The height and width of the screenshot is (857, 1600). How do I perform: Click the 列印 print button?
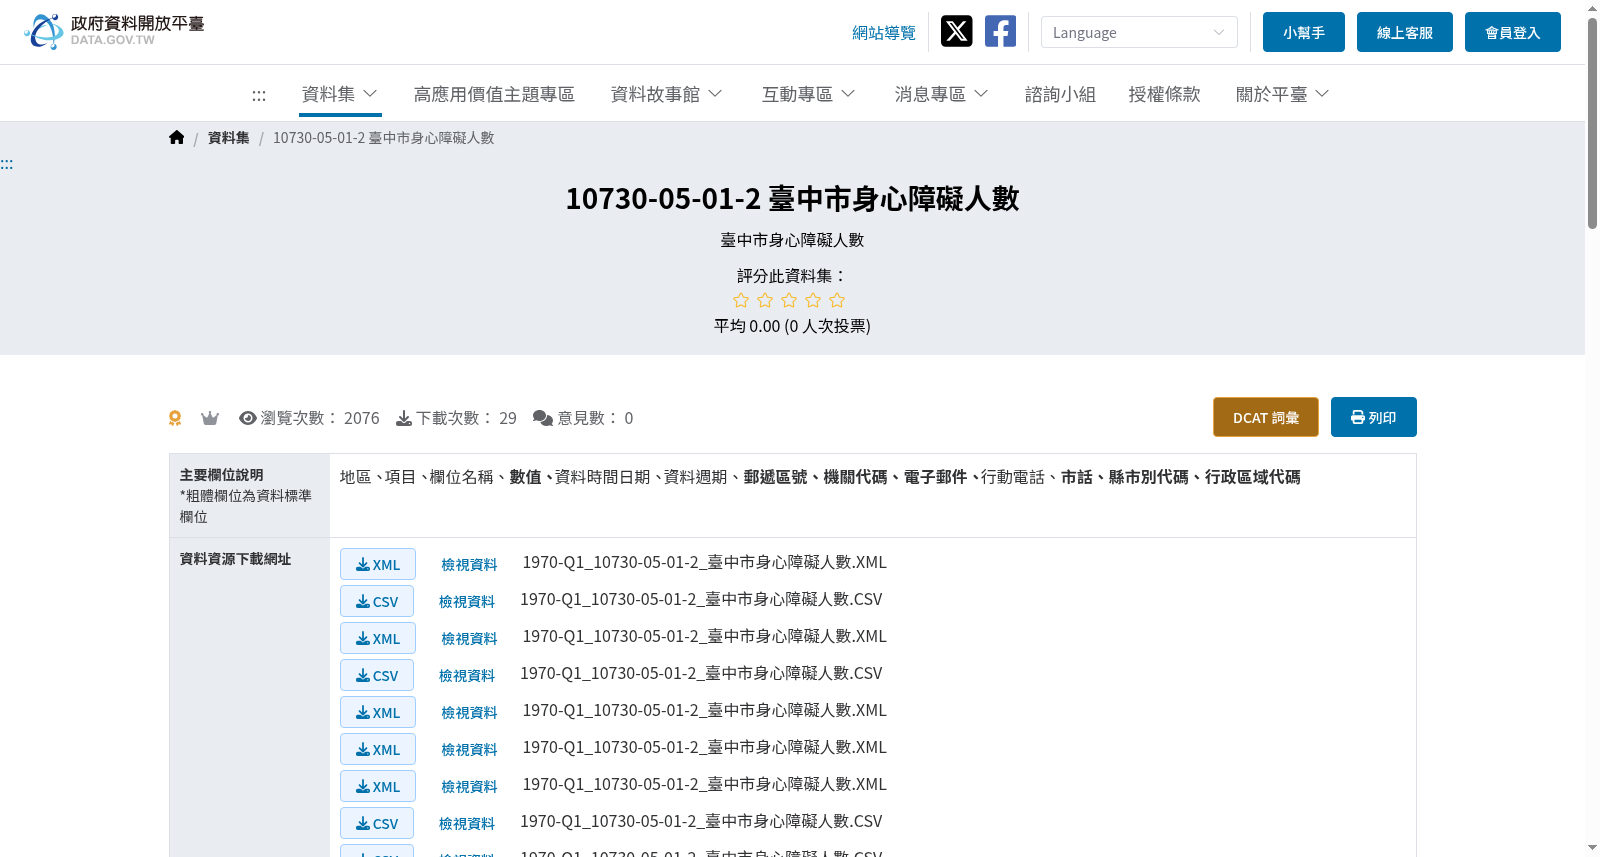(1374, 417)
